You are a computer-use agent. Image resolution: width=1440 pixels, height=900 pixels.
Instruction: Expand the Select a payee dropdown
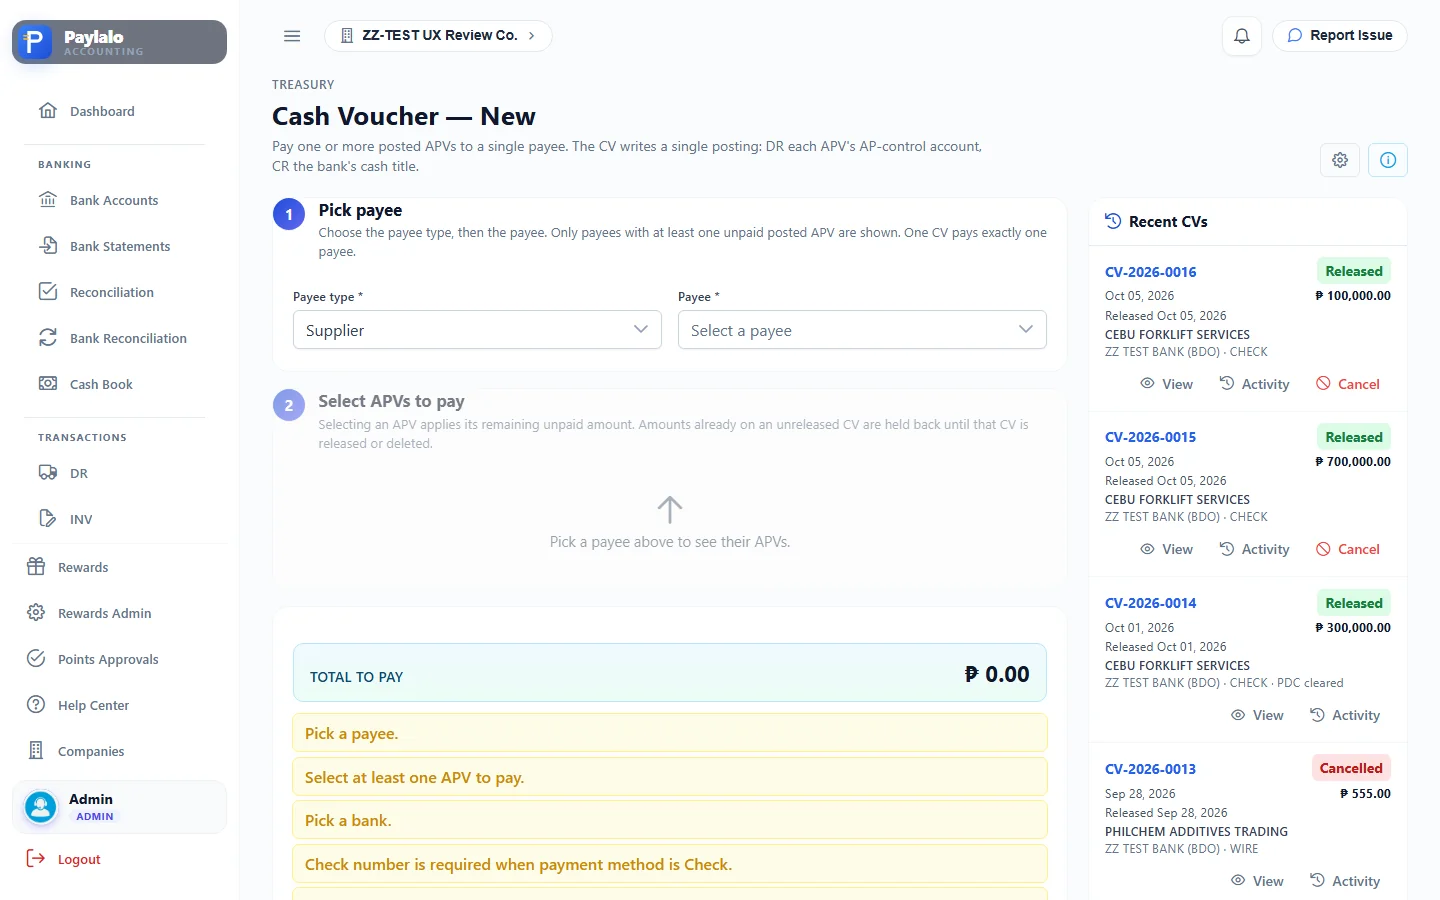click(862, 330)
